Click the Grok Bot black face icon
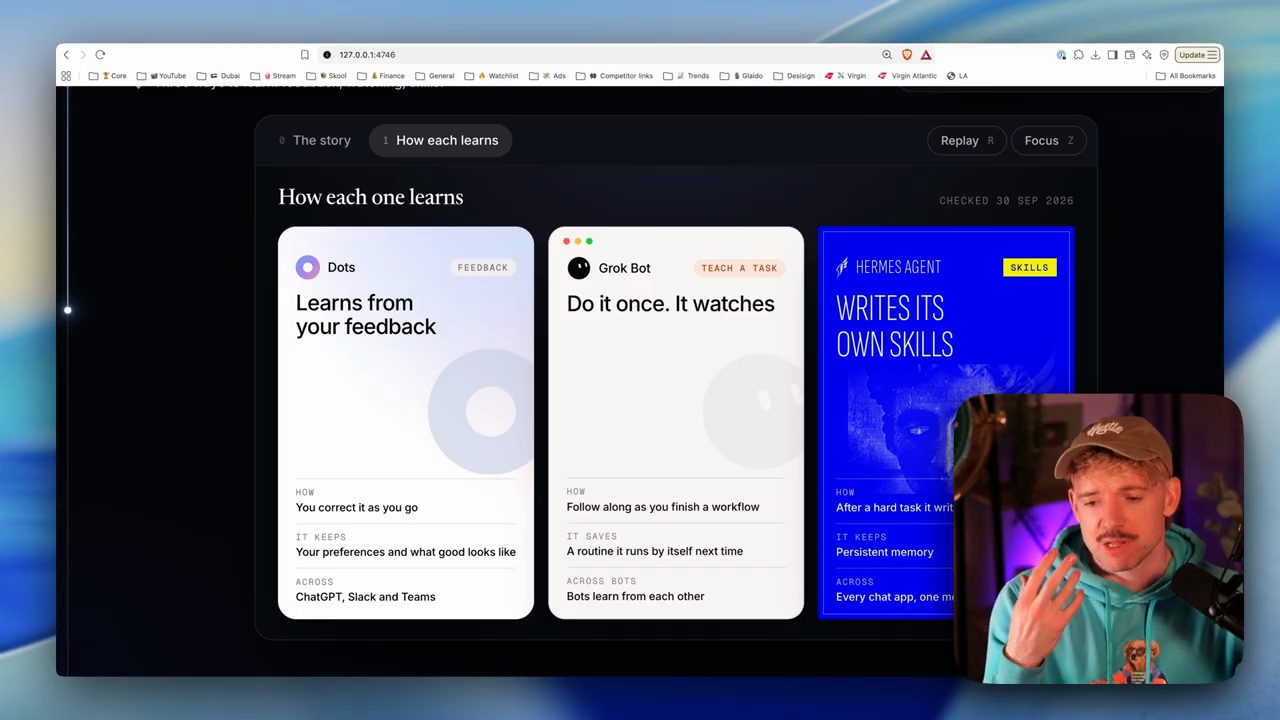Screen dimensions: 1280x720 point(579,268)
